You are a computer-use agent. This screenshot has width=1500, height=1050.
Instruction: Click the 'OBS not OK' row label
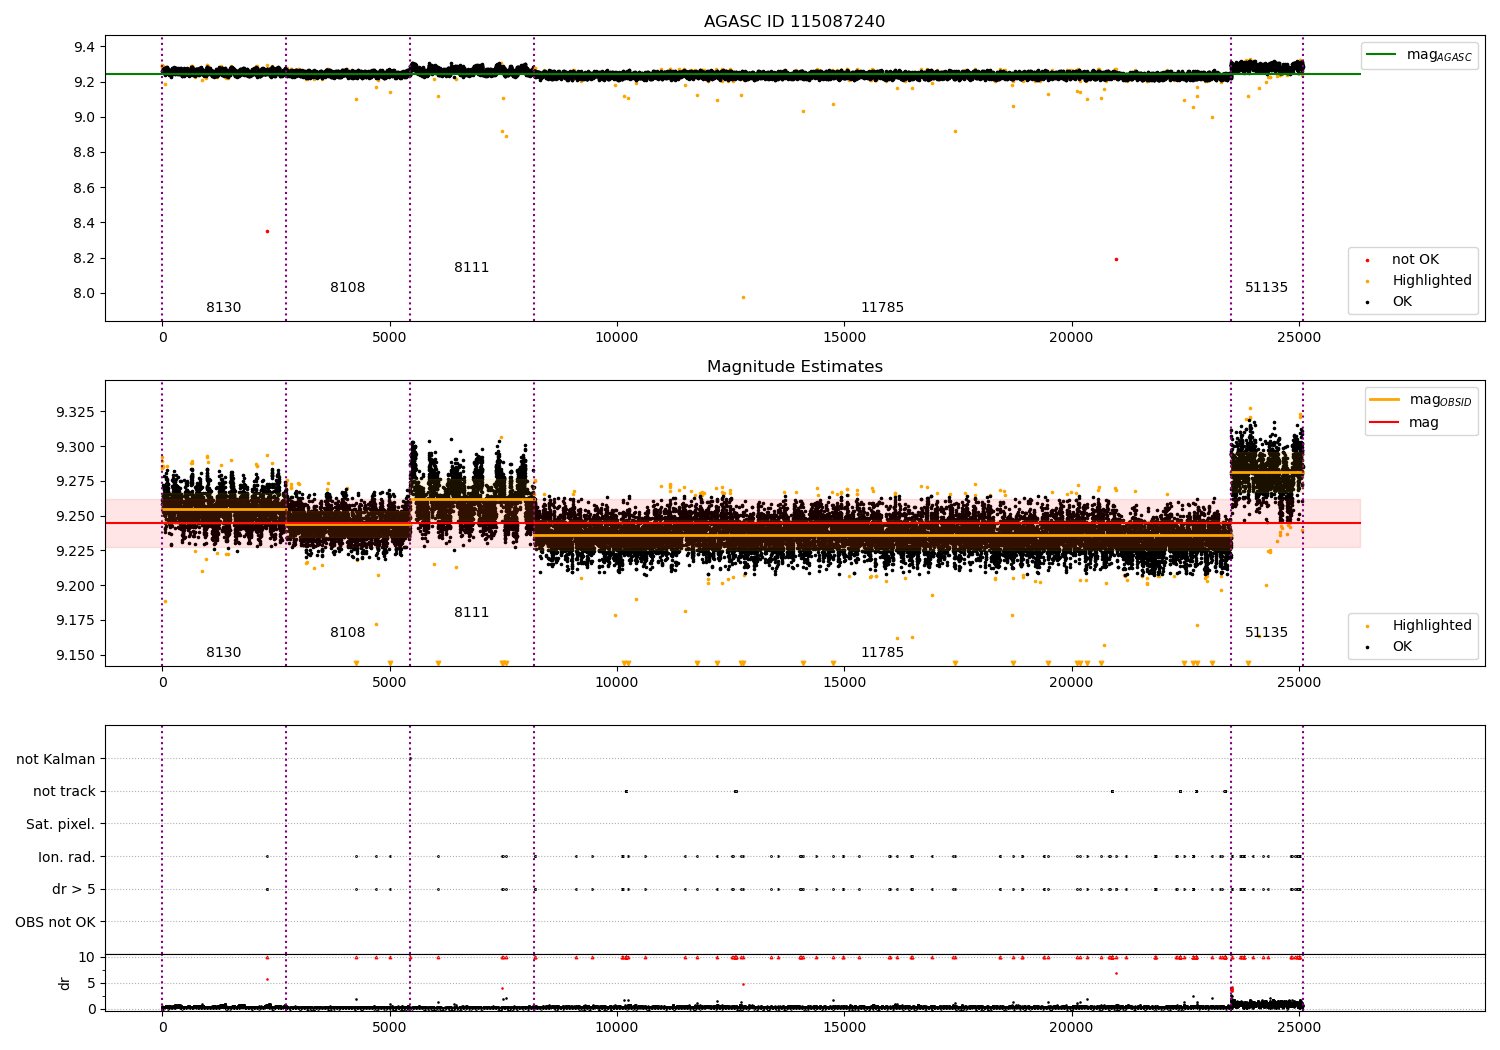pyautogui.click(x=56, y=922)
